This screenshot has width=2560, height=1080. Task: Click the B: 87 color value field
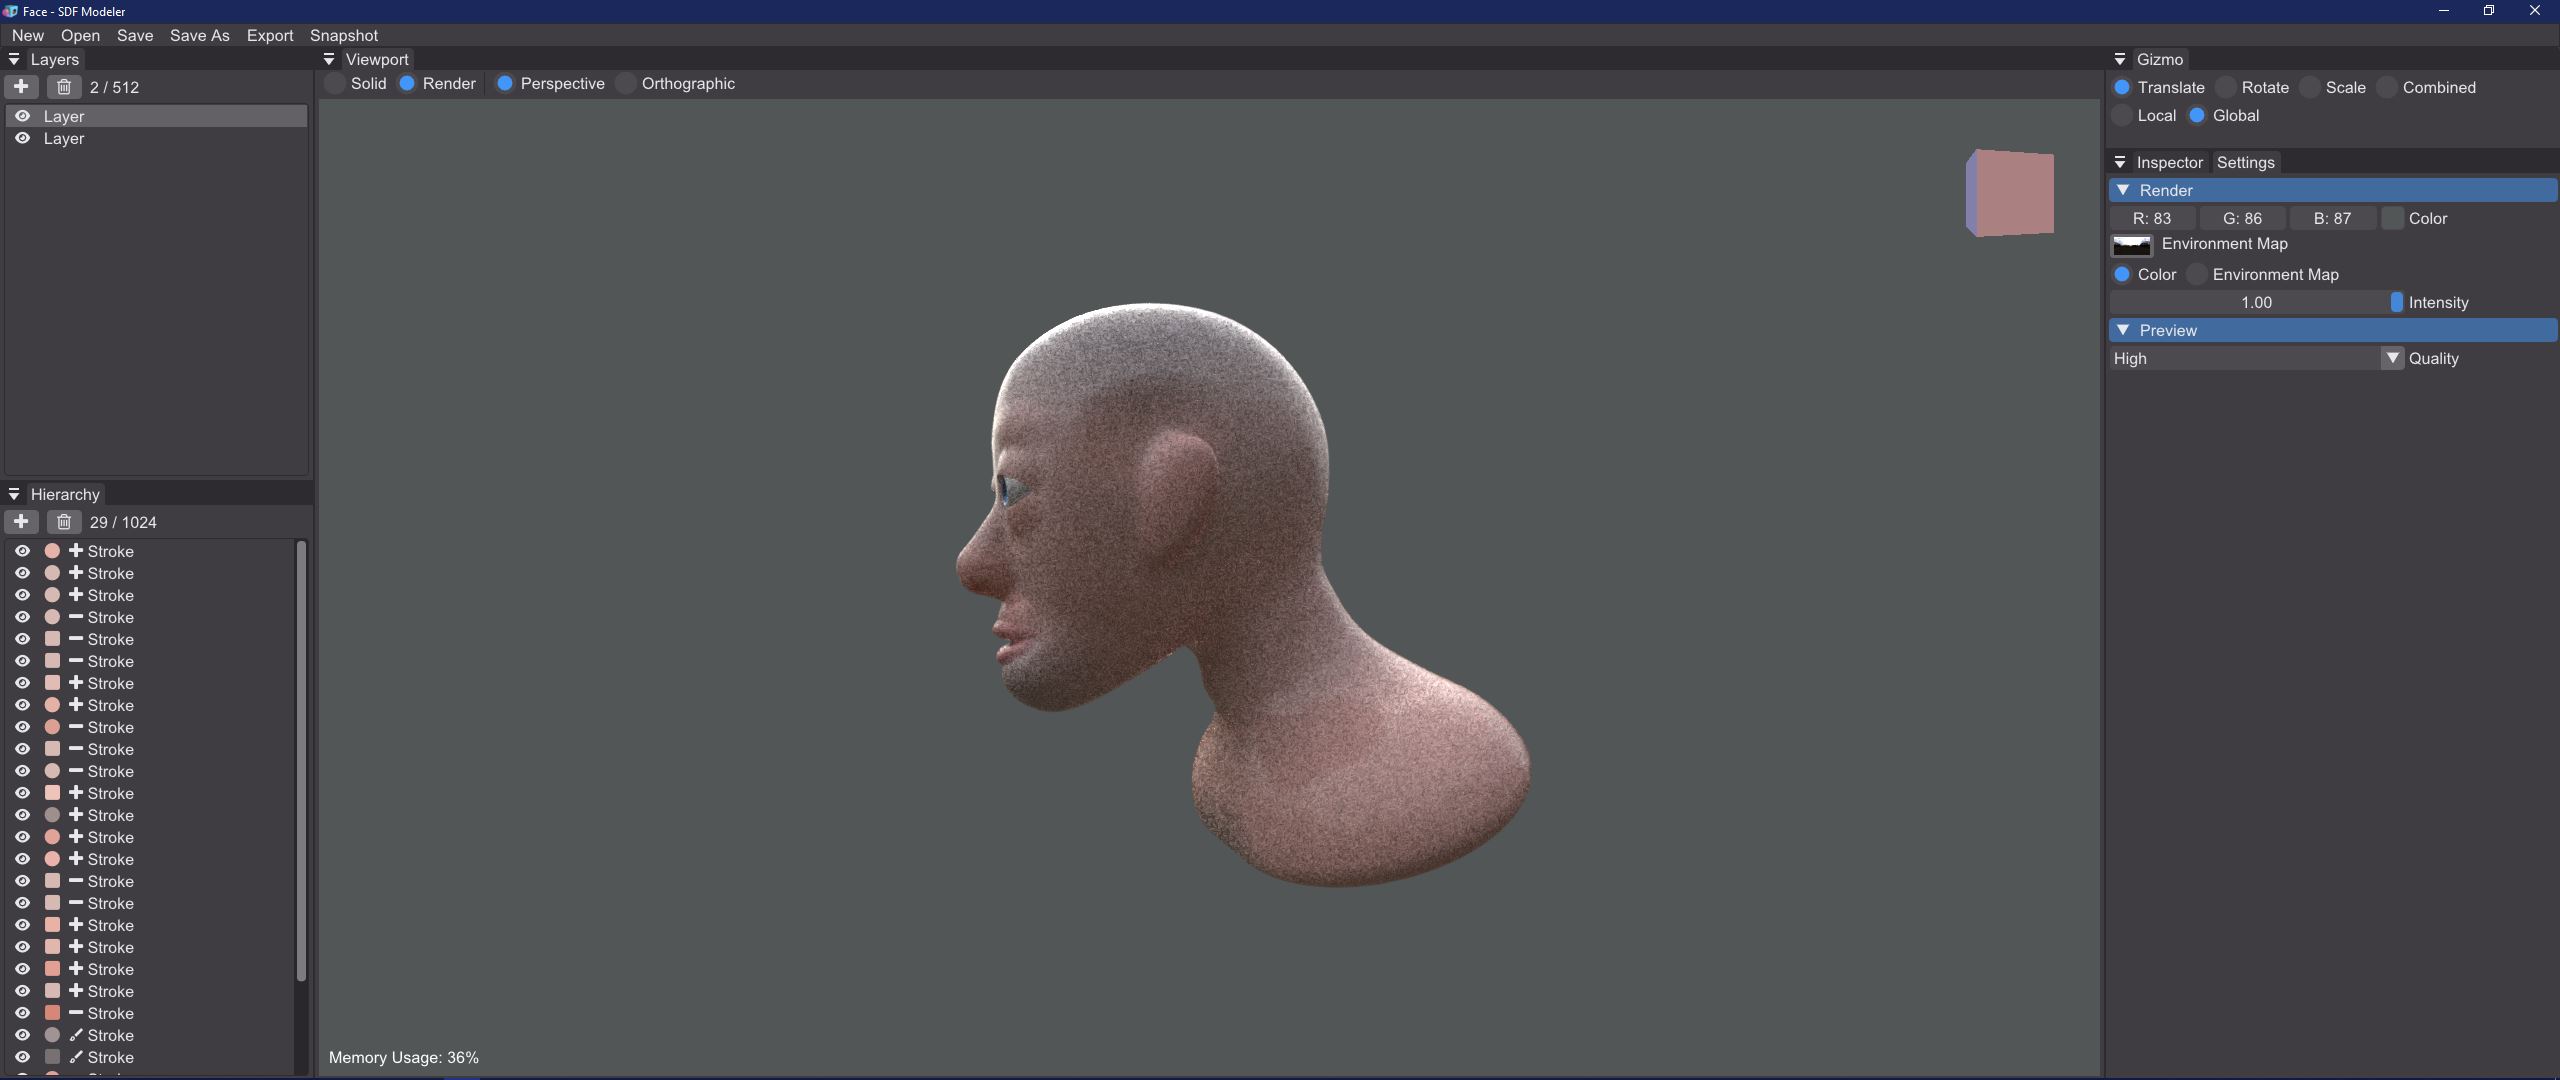pos(2332,219)
